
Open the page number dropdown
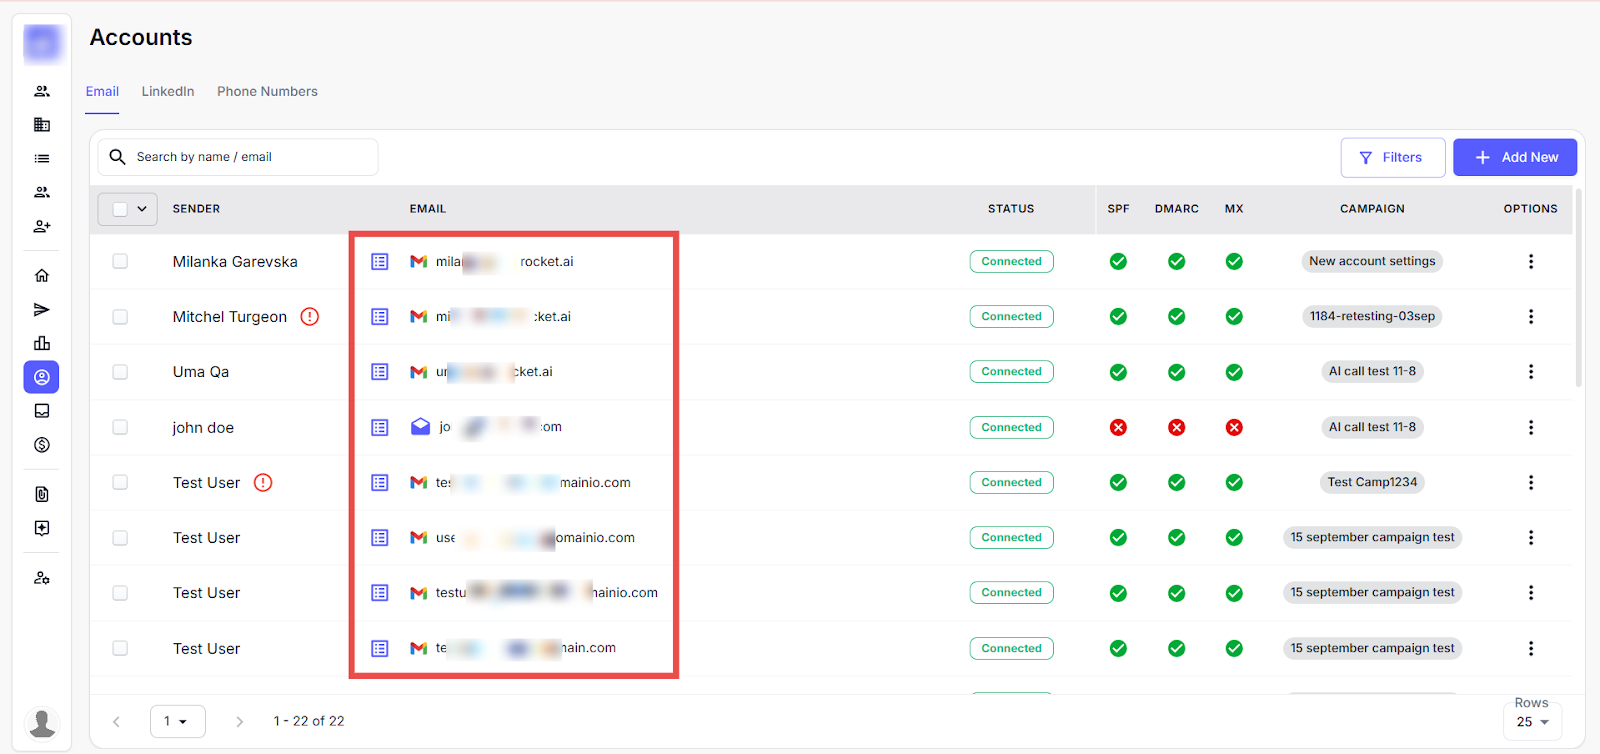click(x=177, y=721)
